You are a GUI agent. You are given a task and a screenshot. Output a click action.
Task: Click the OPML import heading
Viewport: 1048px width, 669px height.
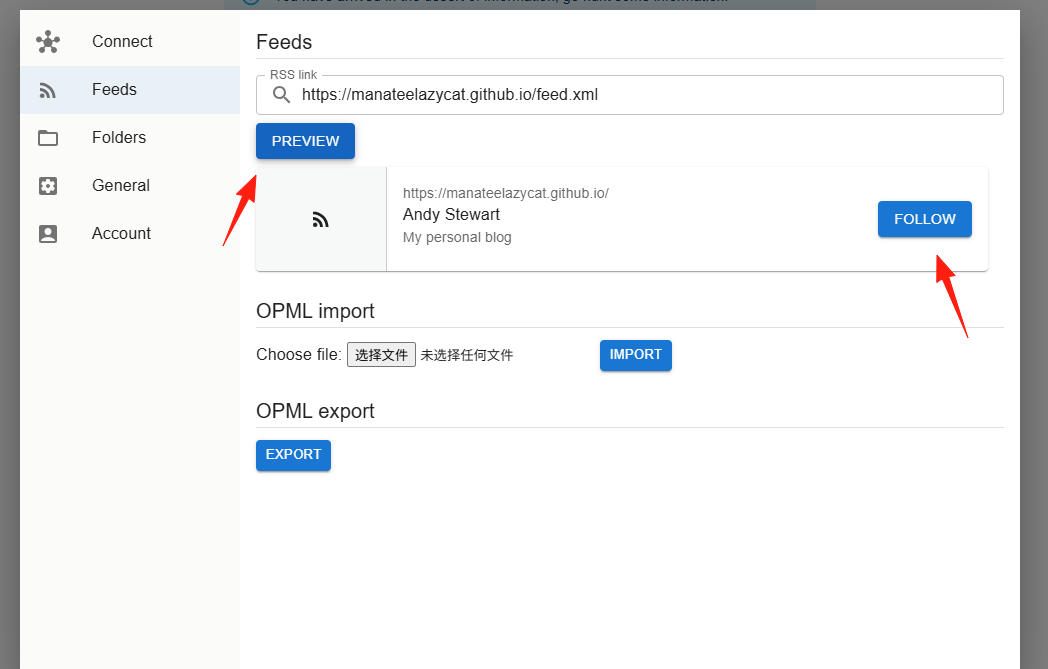point(315,311)
